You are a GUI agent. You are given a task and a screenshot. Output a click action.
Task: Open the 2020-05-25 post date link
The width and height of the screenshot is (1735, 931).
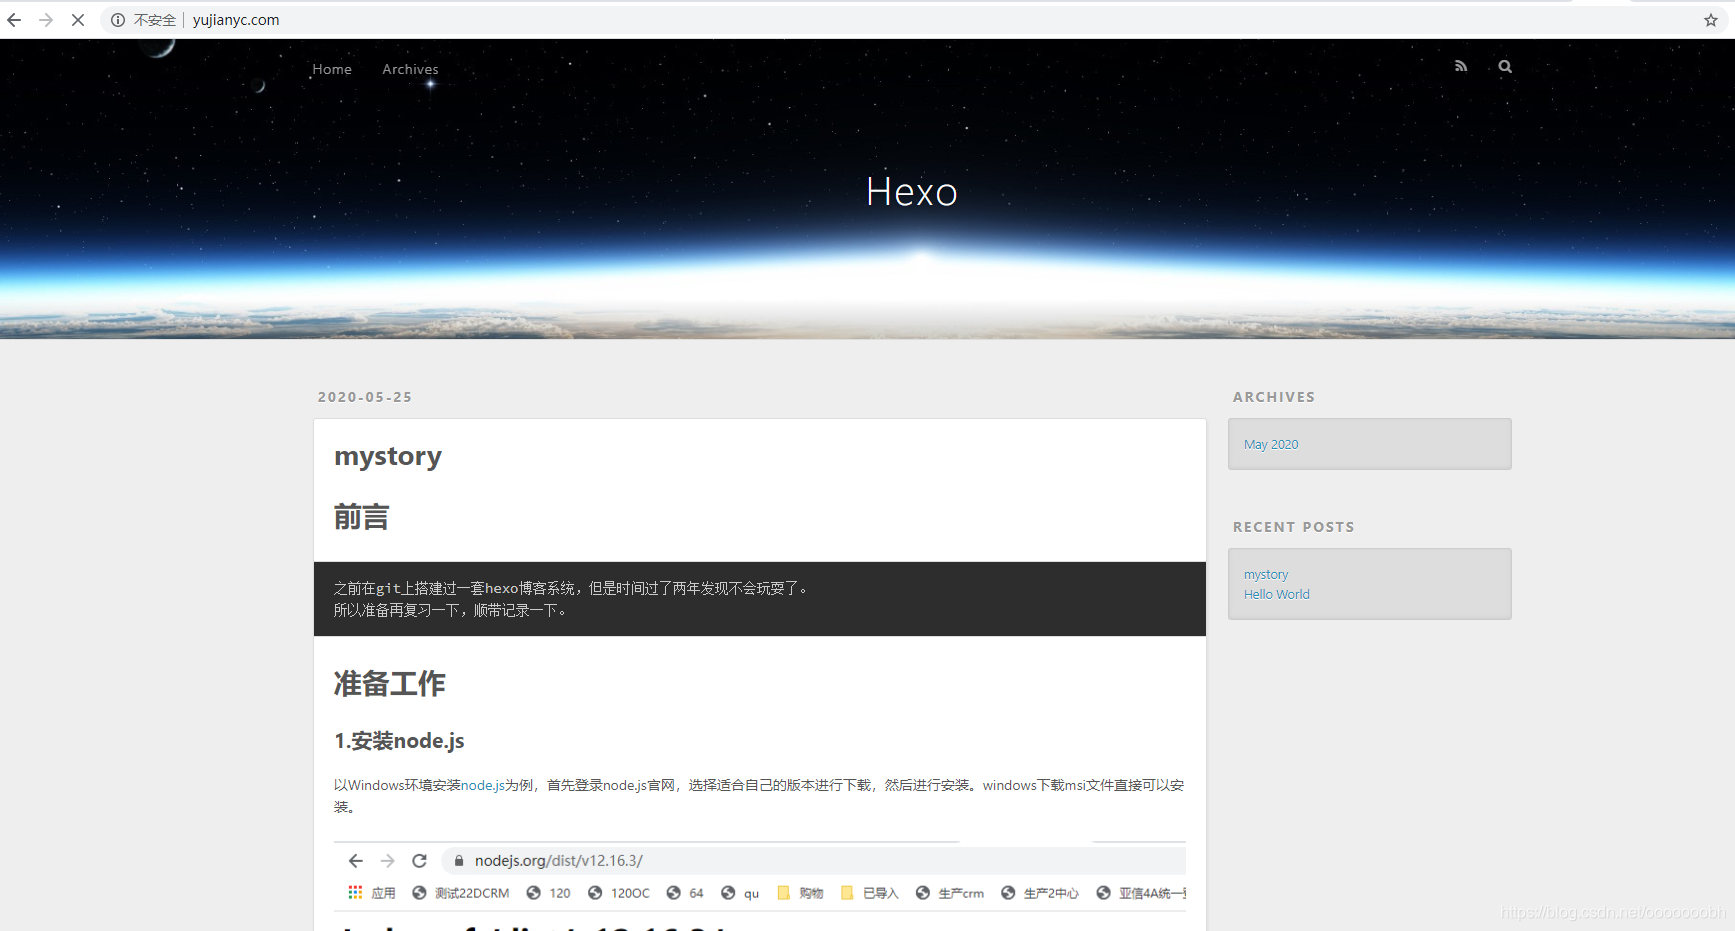click(365, 397)
